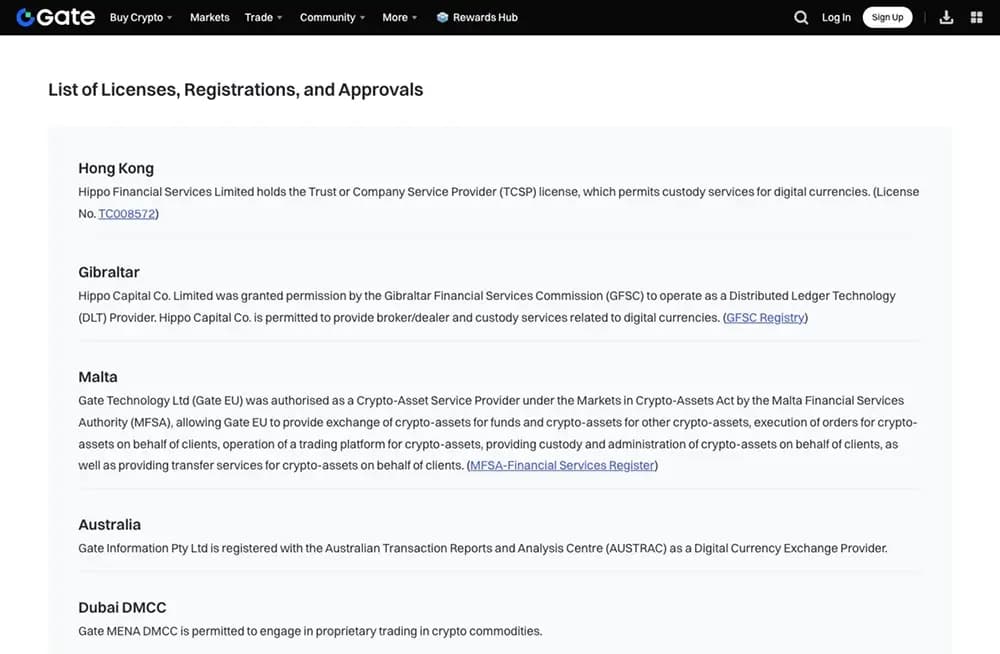Click the Gate logo icon

click(x=26, y=17)
